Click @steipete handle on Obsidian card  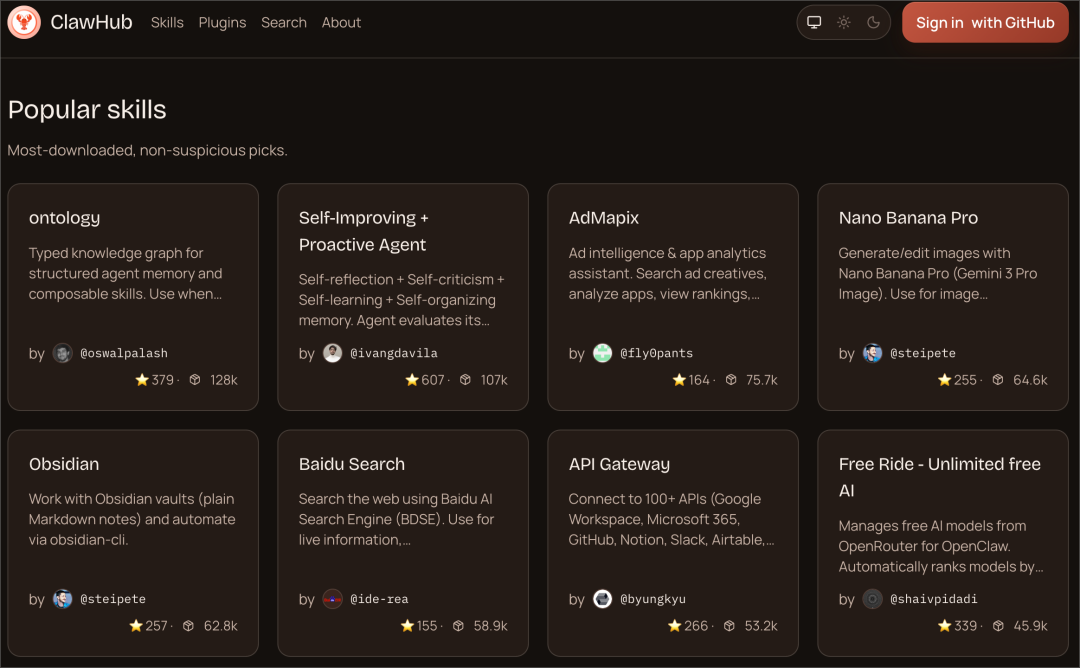point(113,599)
